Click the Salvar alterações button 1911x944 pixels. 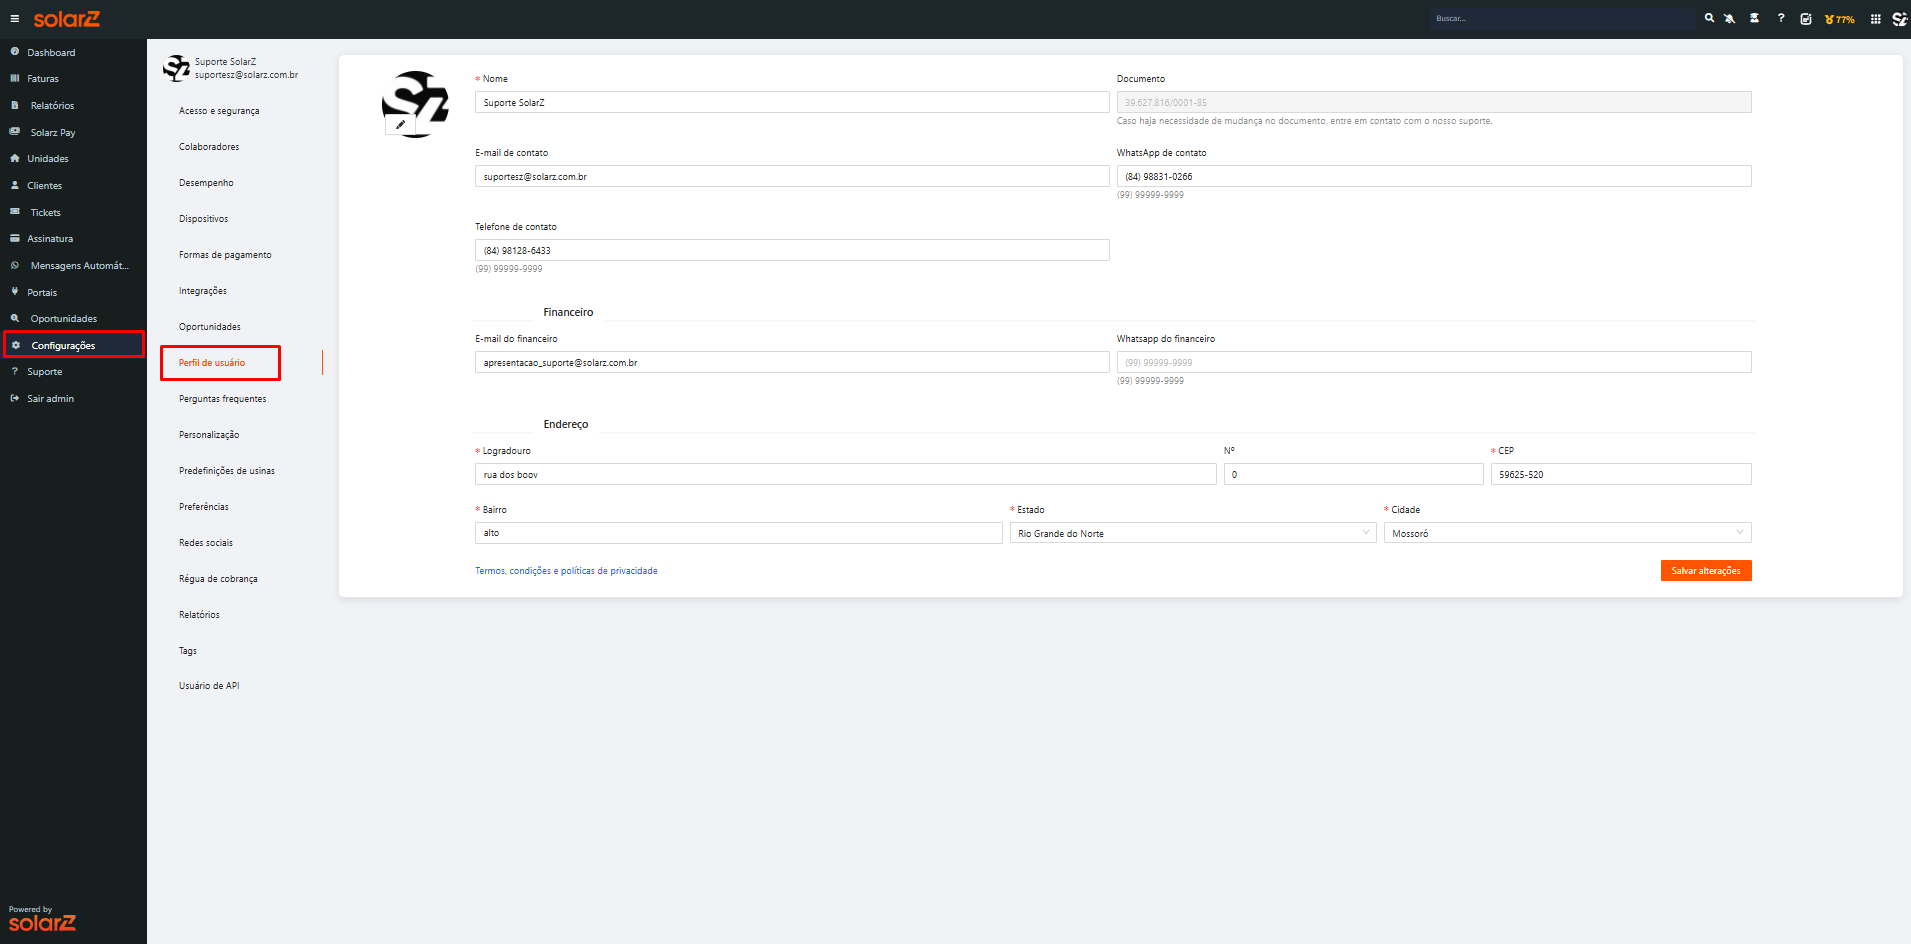(1706, 570)
